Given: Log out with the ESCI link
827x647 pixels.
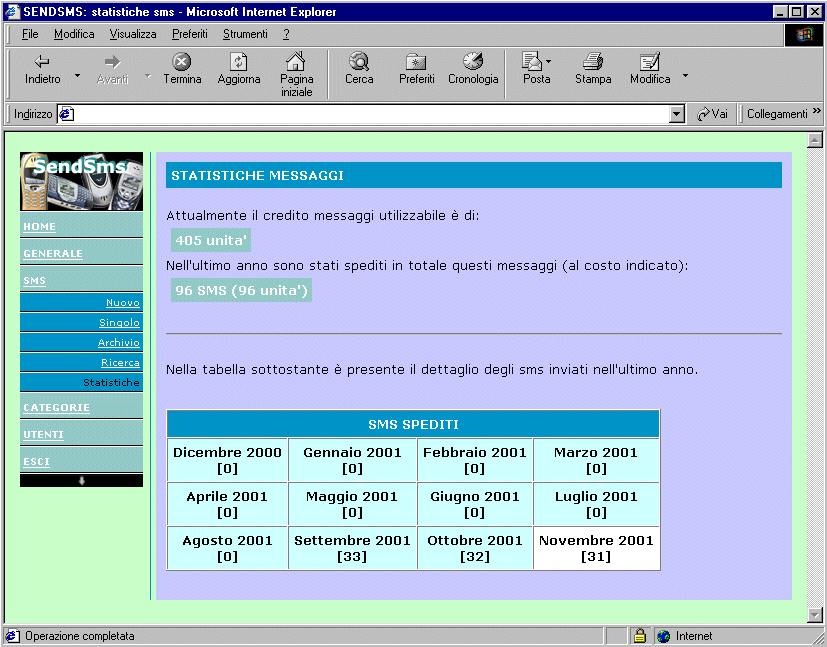Looking at the screenshot, I should coord(36,461).
